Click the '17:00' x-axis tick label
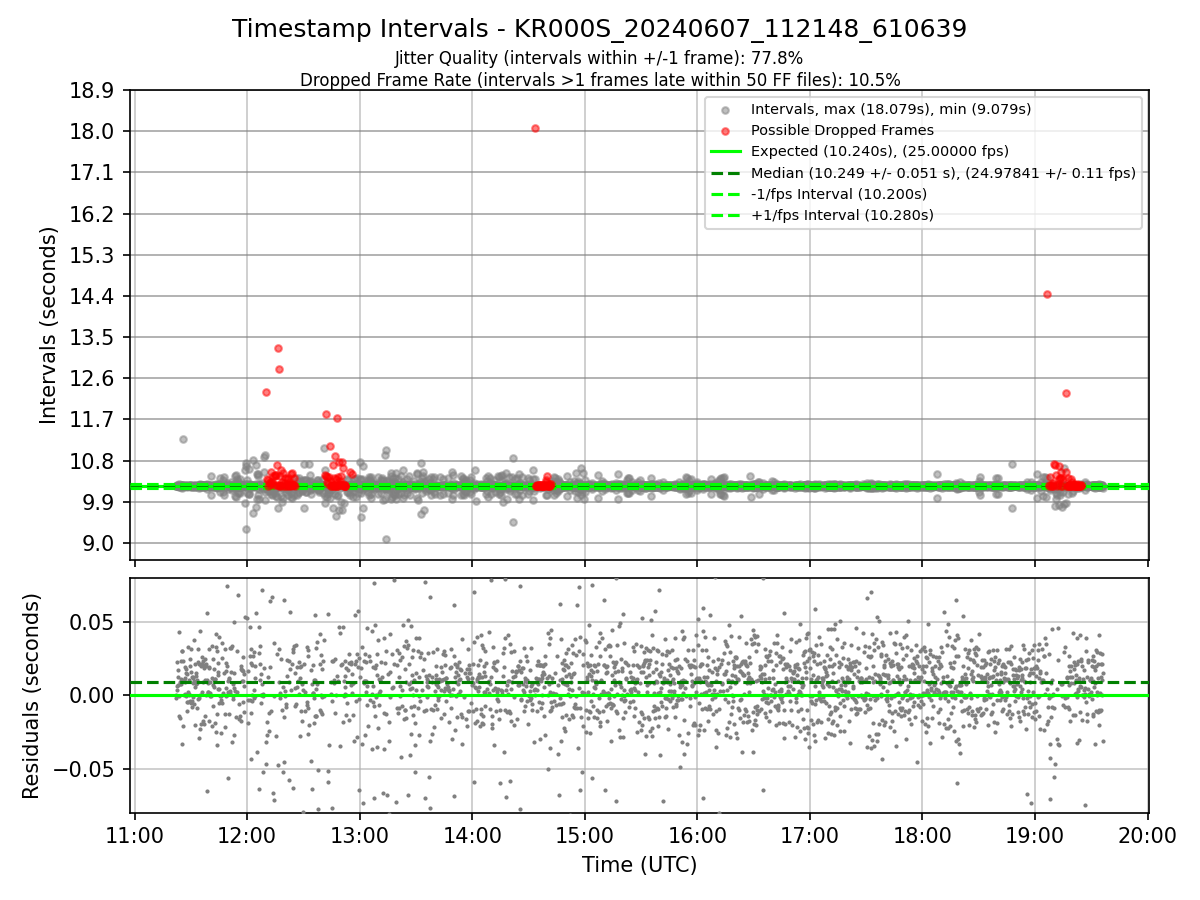The image size is (1200, 900). tap(810, 837)
